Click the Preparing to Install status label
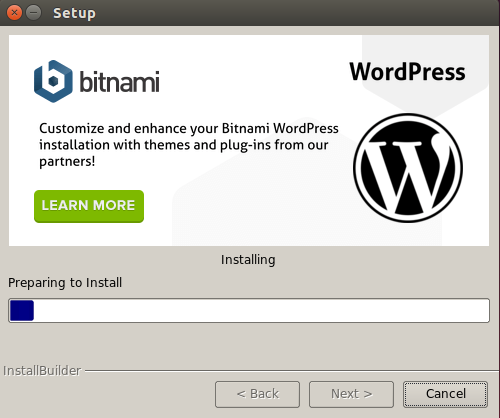This screenshot has width=500, height=418. pyautogui.click(x=65, y=283)
